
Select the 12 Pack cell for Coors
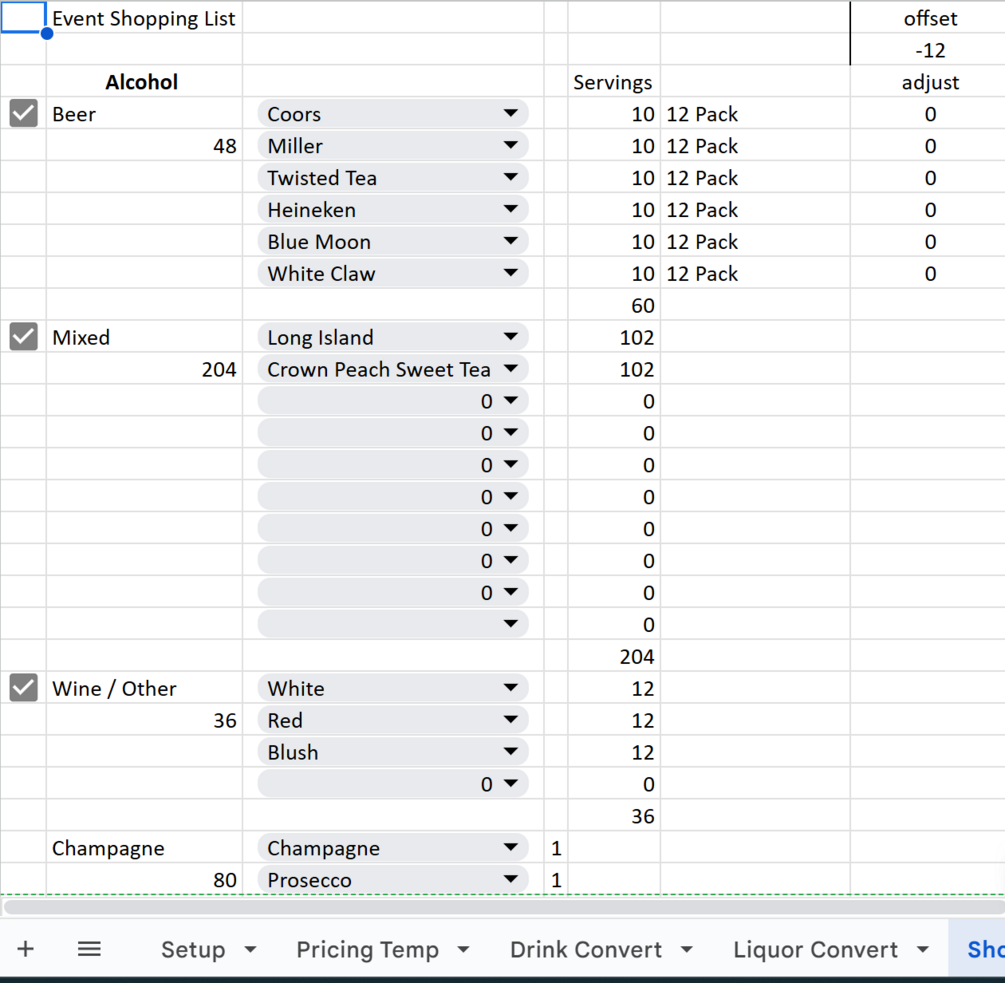pyautogui.click(x=755, y=113)
